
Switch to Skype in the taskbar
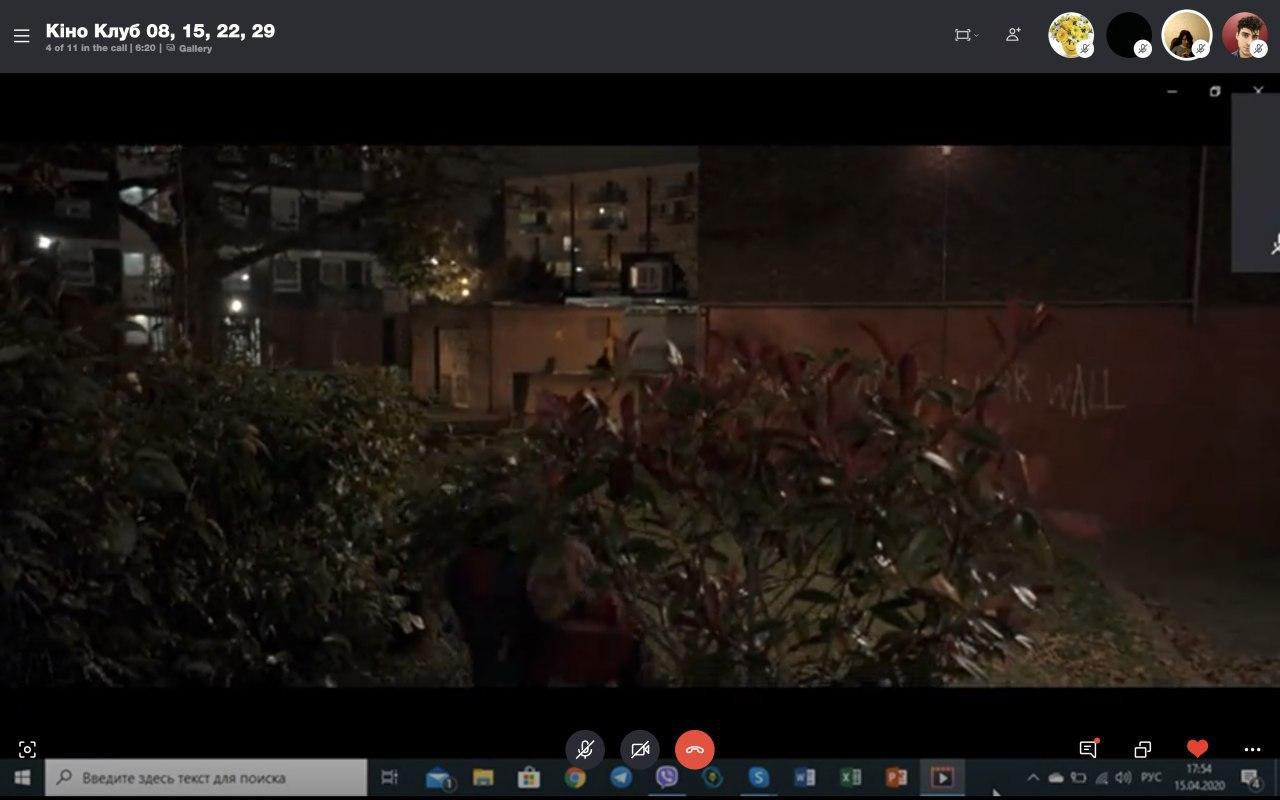(x=759, y=777)
